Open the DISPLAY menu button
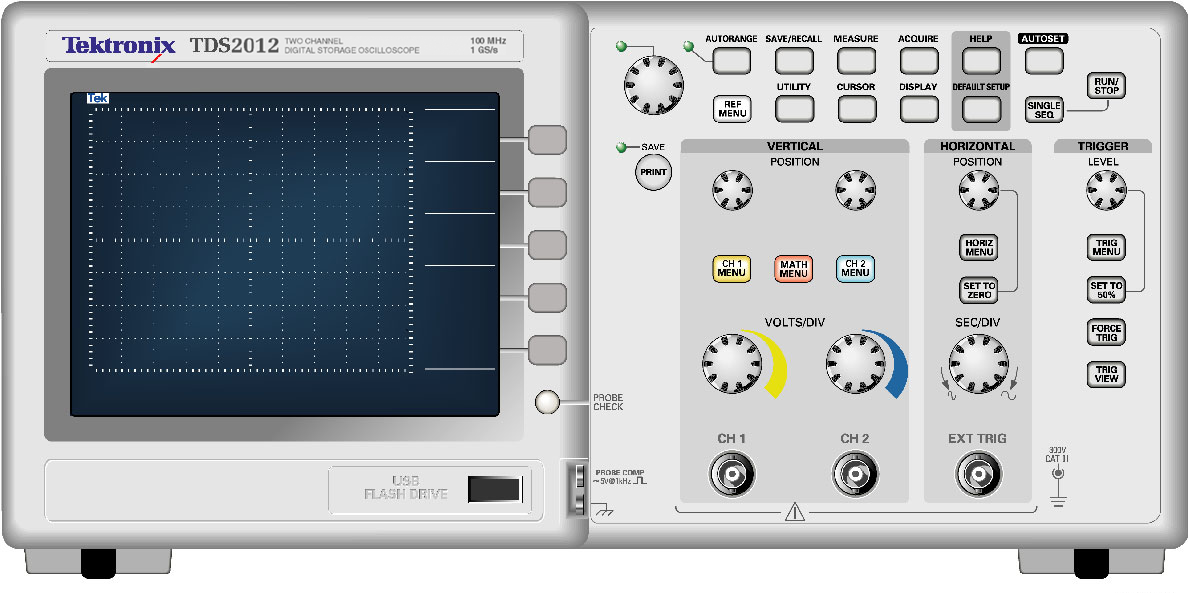The width and height of the screenshot is (1188, 613). [919, 109]
